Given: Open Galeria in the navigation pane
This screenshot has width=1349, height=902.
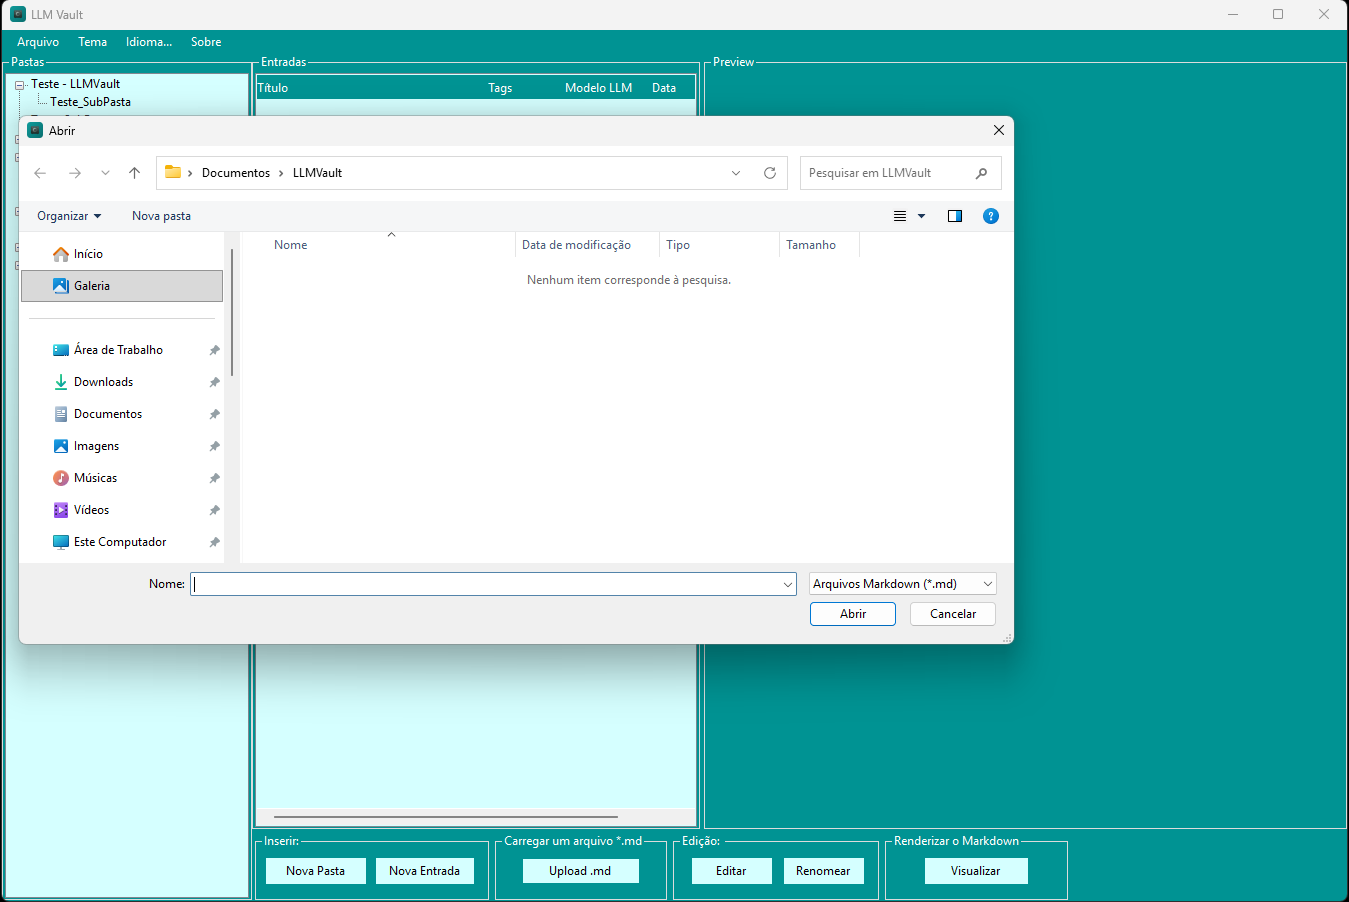Looking at the screenshot, I should (122, 286).
